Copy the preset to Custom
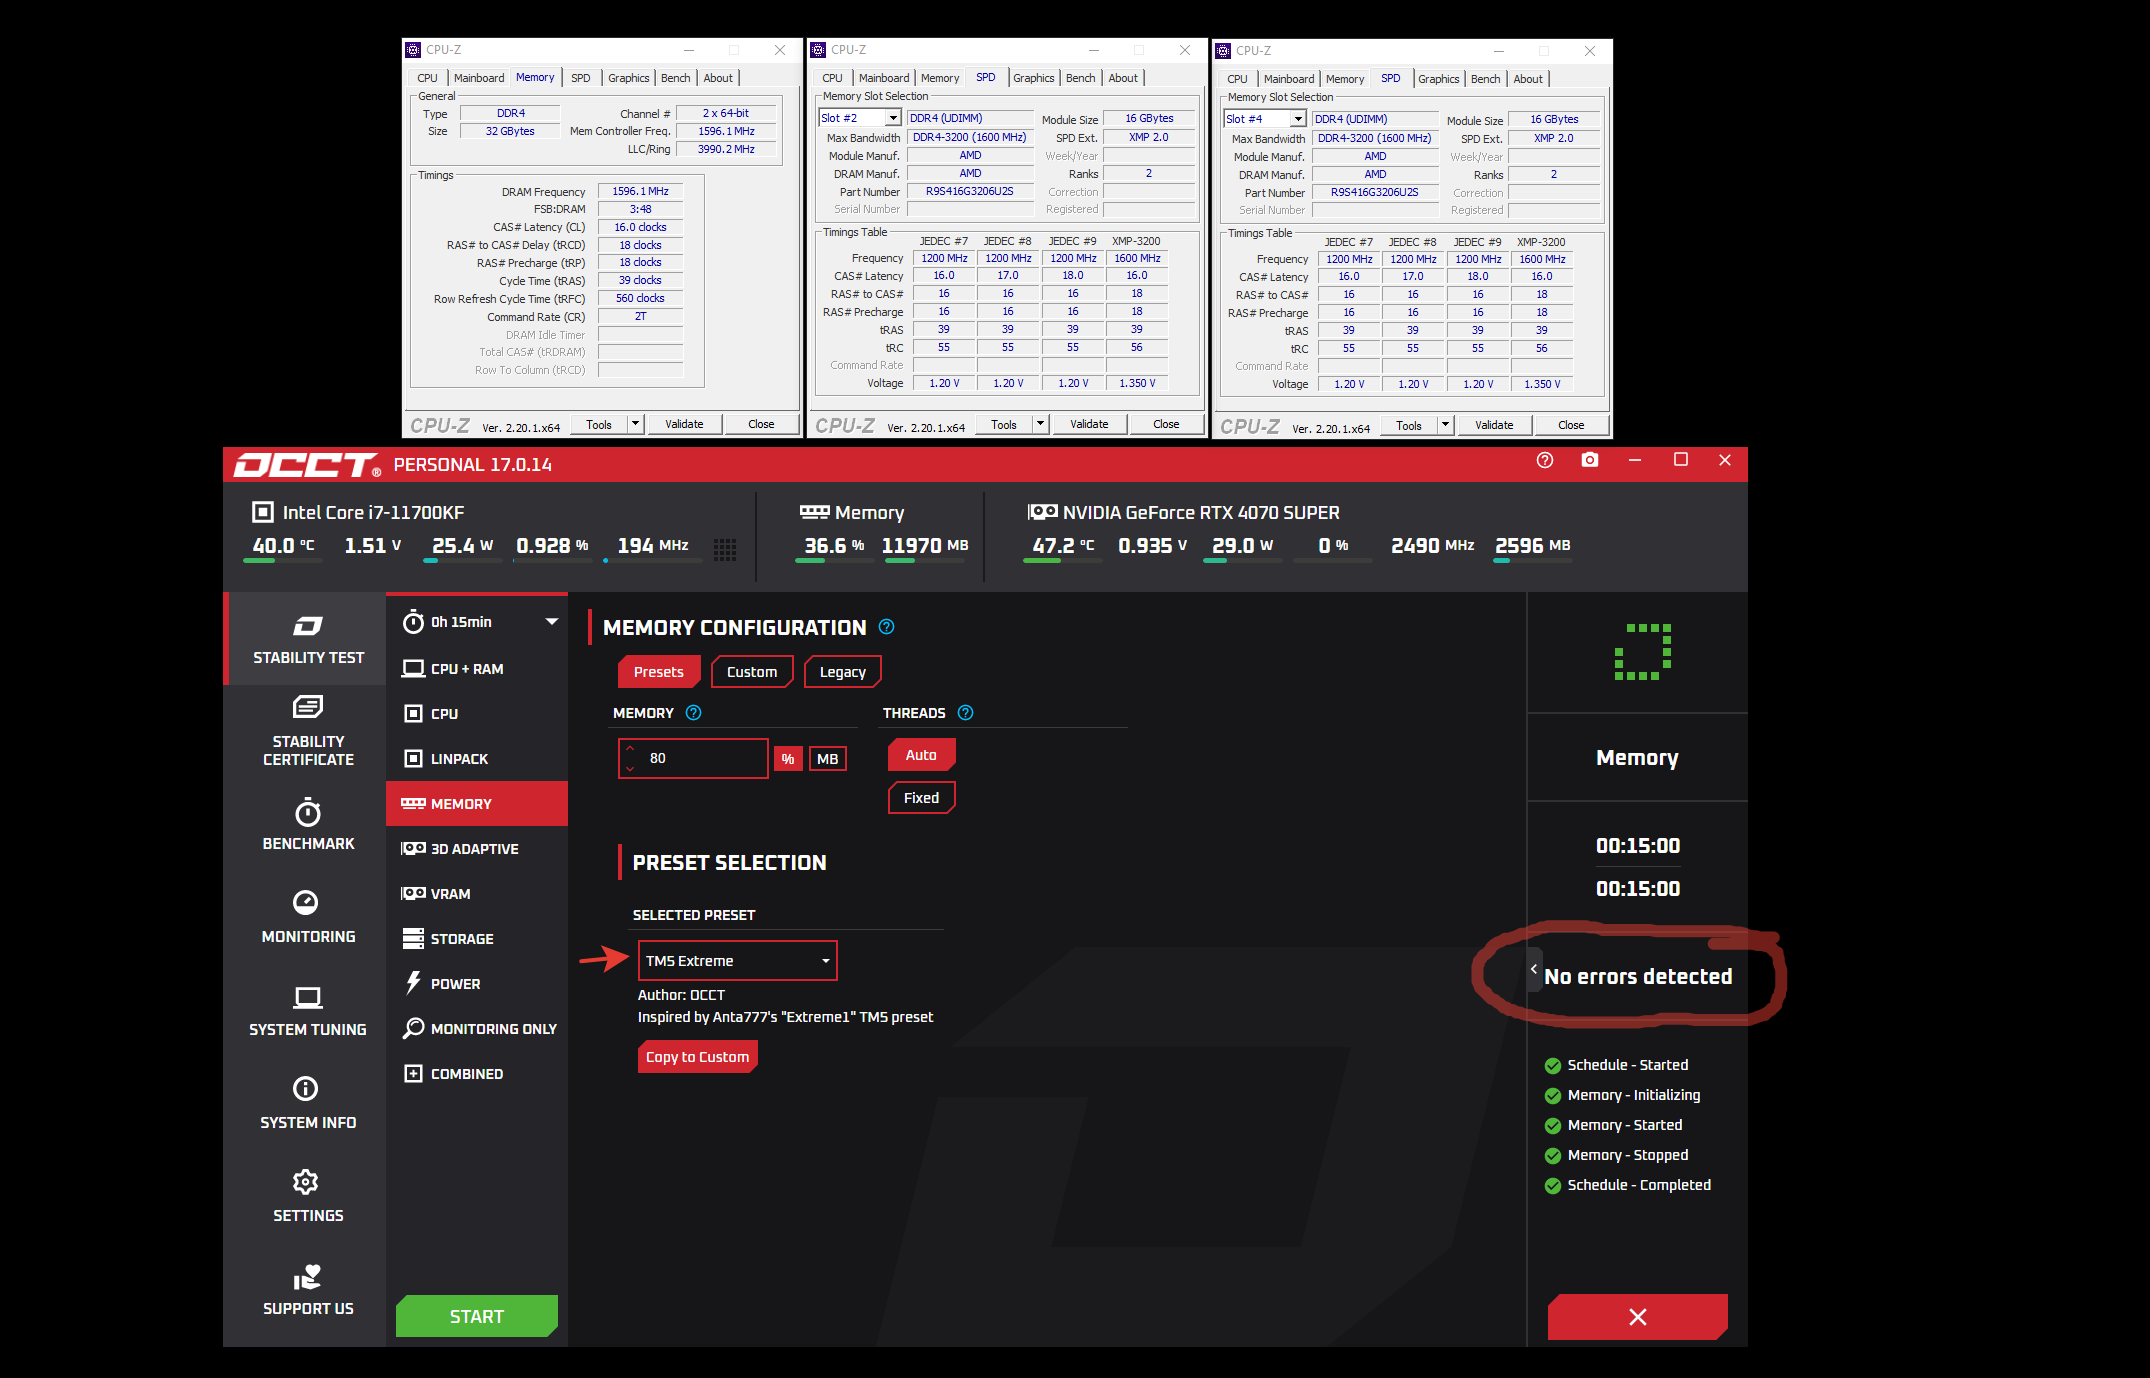Image resolution: width=2150 pixels, height=1378 pixels. click(x=697, y=1057)
